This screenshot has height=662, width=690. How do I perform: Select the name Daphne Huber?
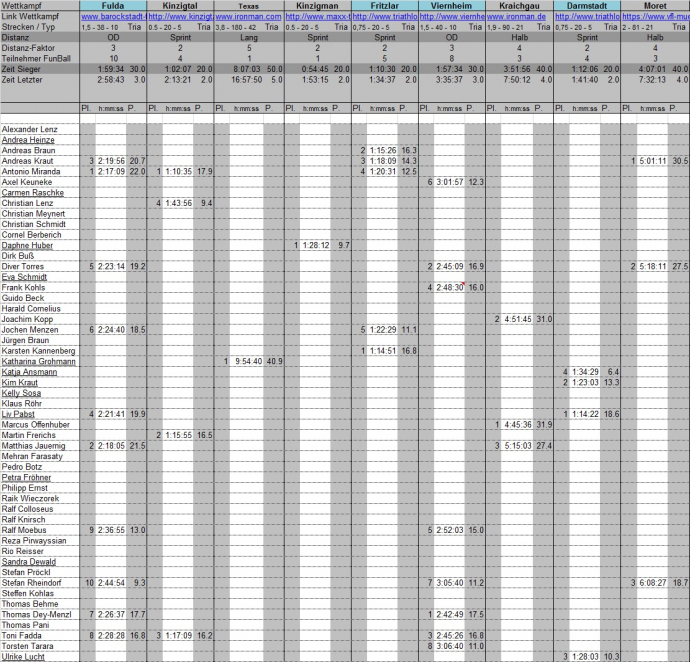(27, 246)
